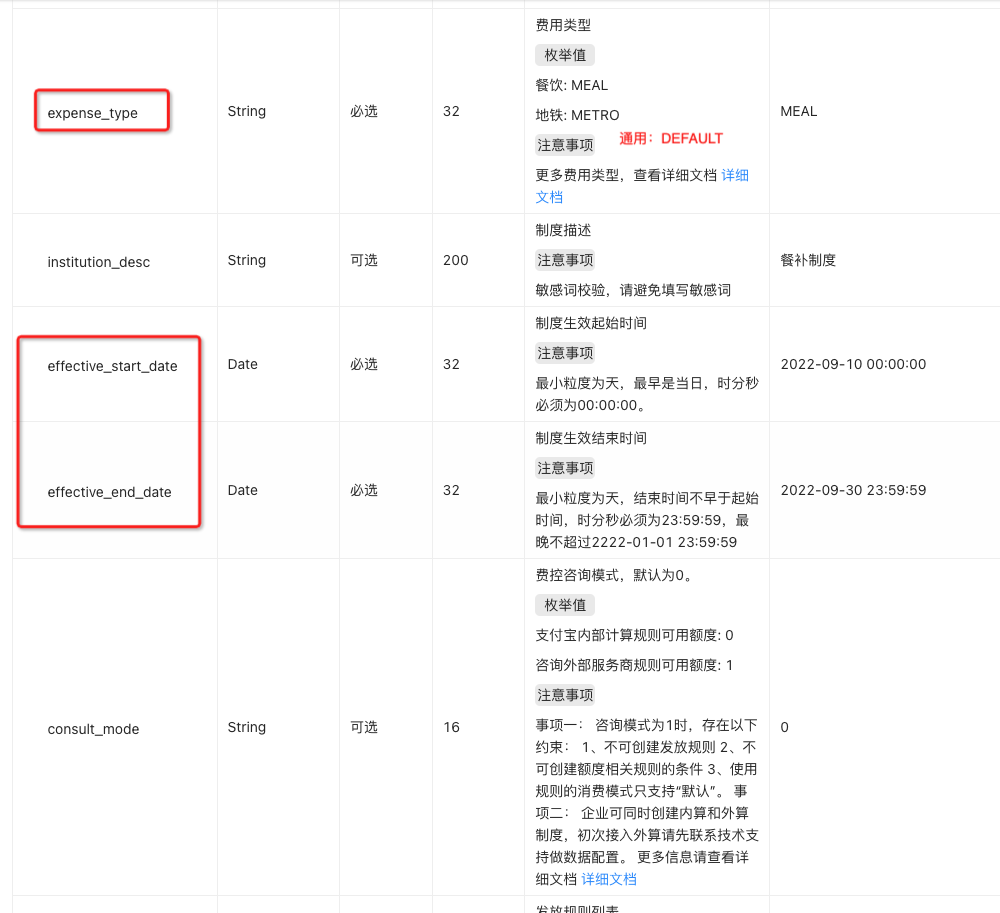1000x913 pixels.
Task: Open the 详细文档 link in consult_mode description
Action: 608,879
